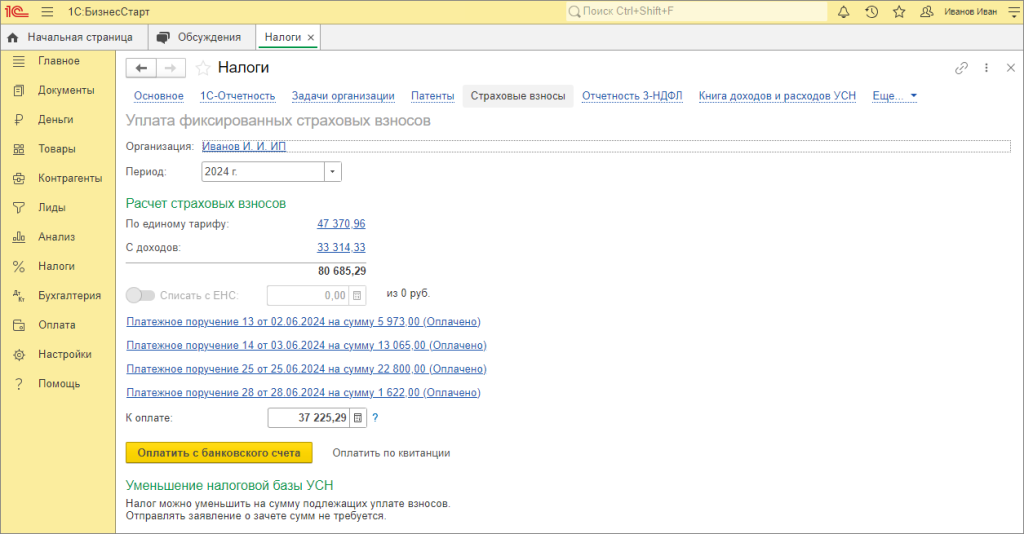The height and width of the screenshot is (534, 1024).
Task: Open Налоги section in sidebar
Action: click(x=58, y=266)
